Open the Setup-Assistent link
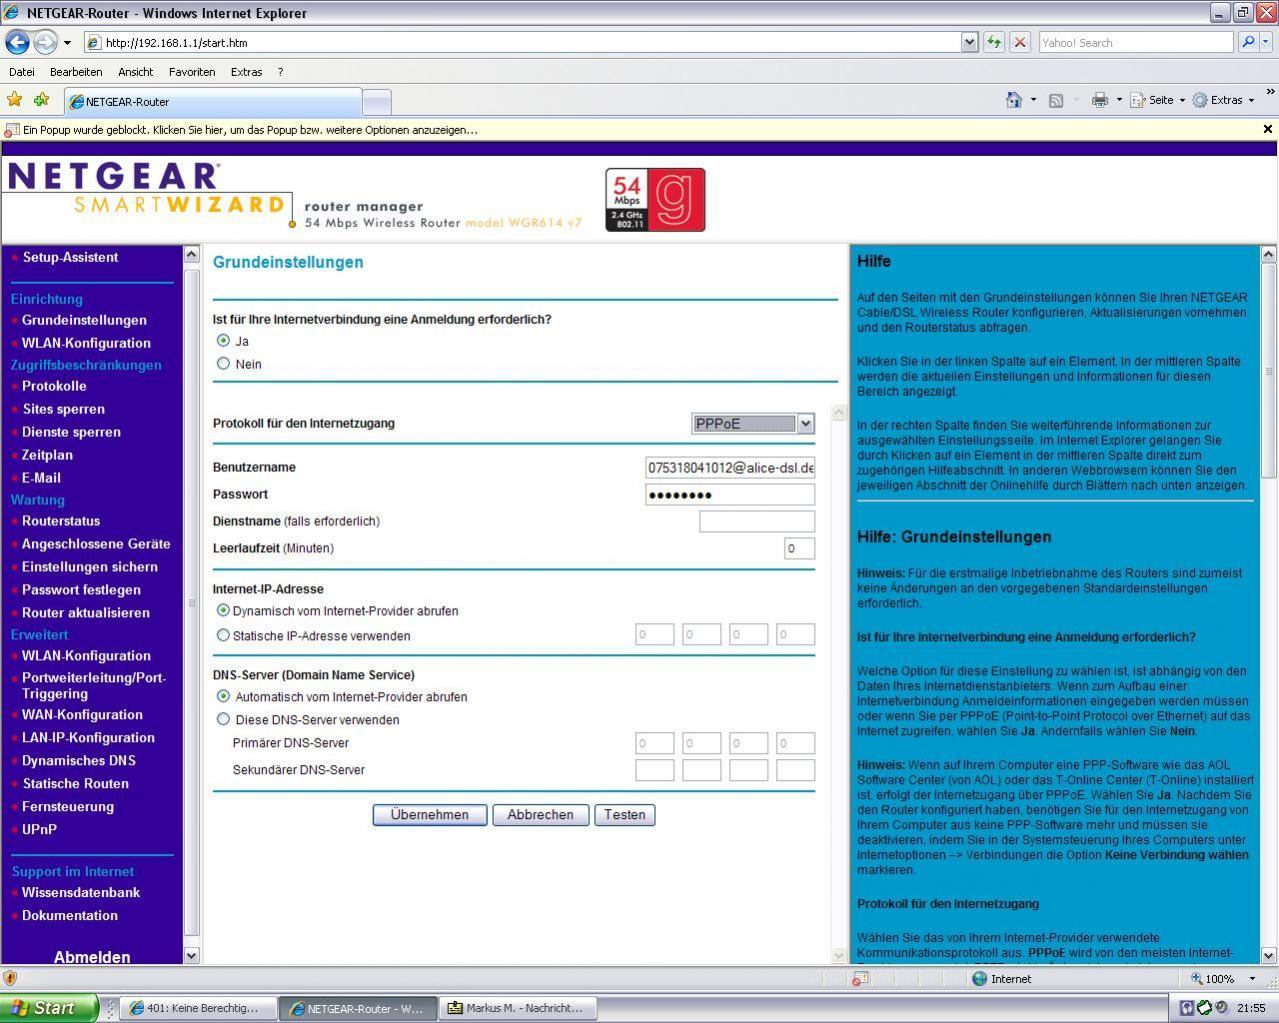 coord(70,257)
